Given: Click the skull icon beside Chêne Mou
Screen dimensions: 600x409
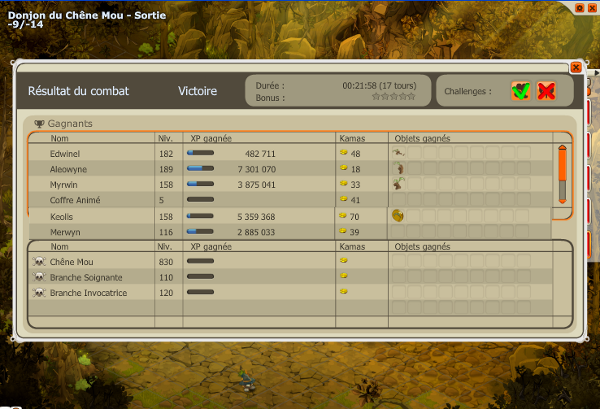Looking at the screenshot, I should click(x=39, y=262).
